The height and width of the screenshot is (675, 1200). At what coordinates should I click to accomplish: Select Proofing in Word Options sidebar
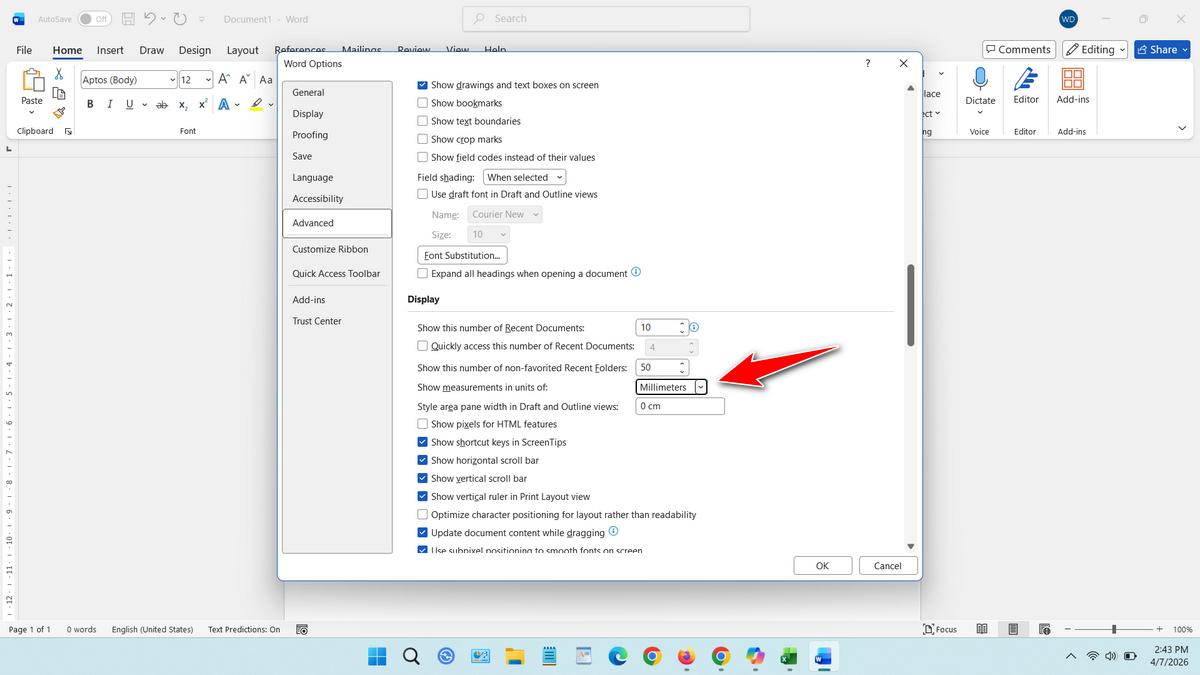point(310,135)
